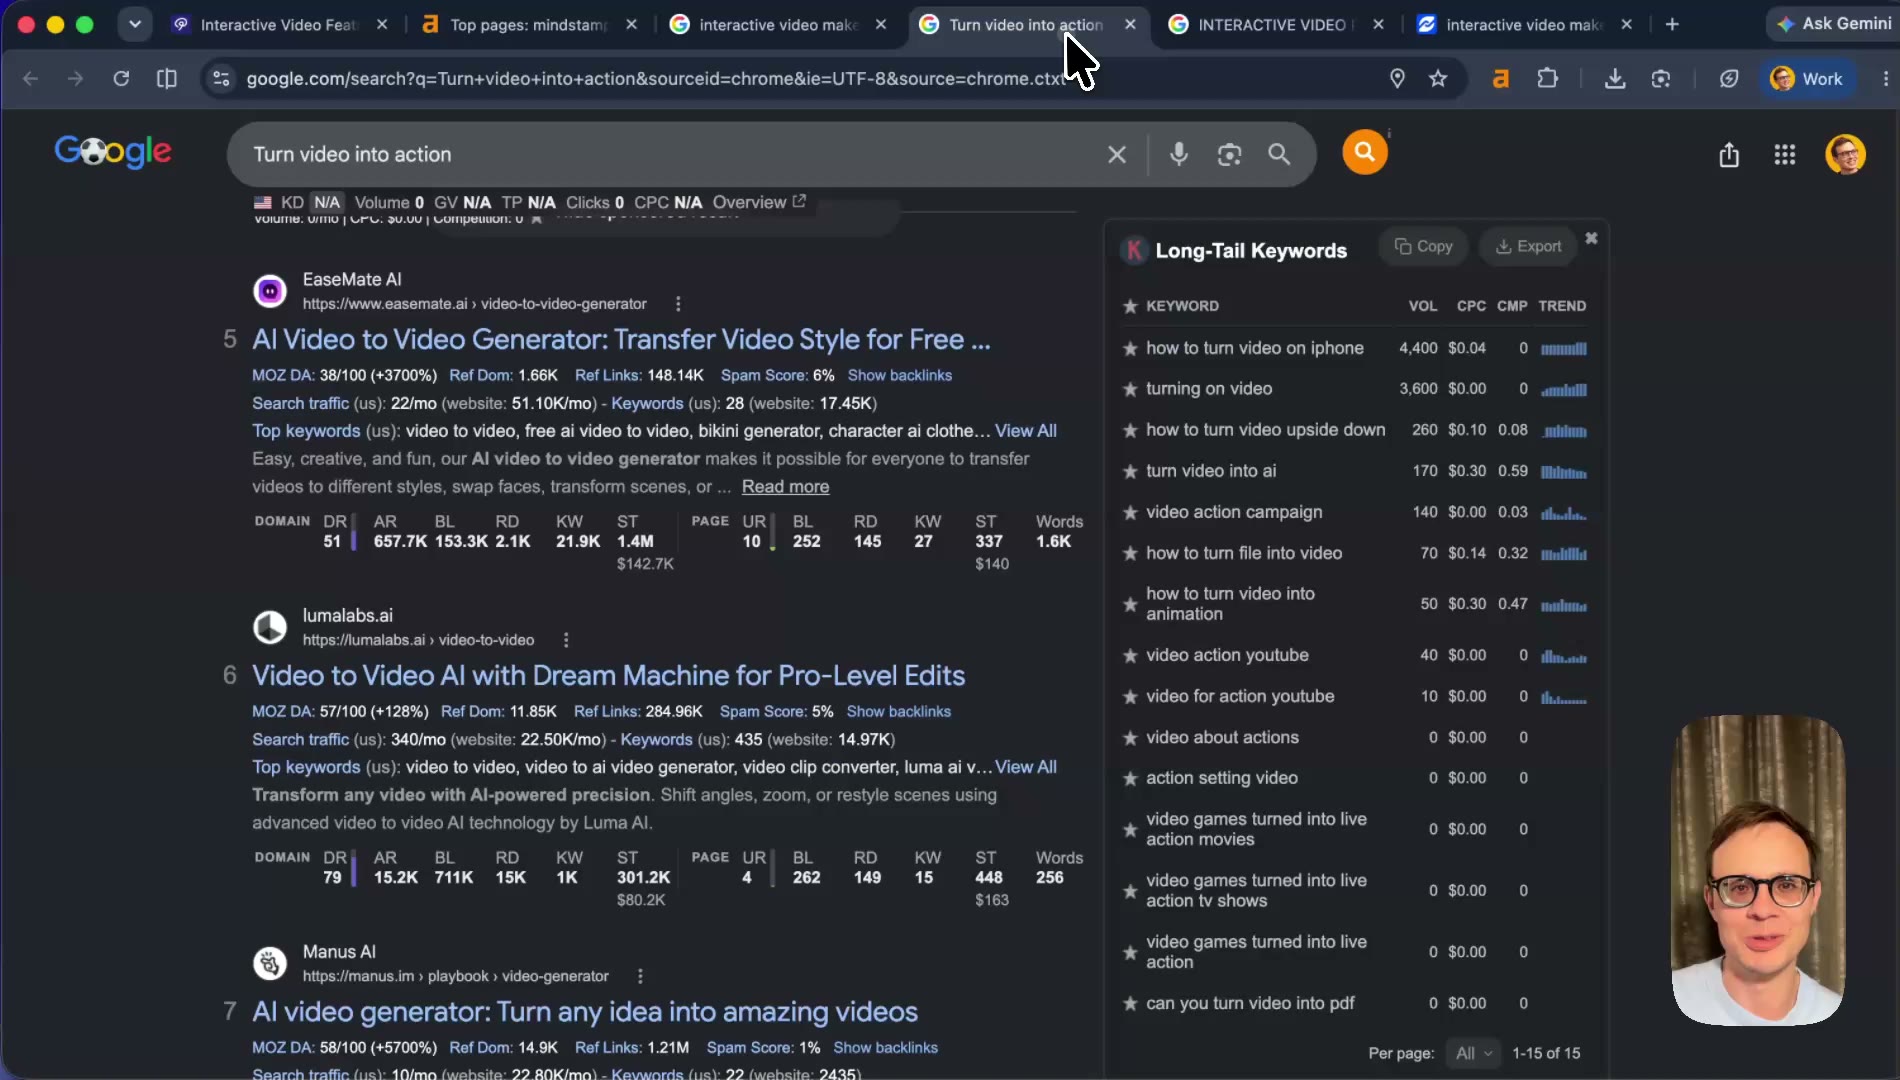This screenshot has width=1900, height=1080.
Task: Sort keywords by the TREND column
Action: (x=1562, y=306)
